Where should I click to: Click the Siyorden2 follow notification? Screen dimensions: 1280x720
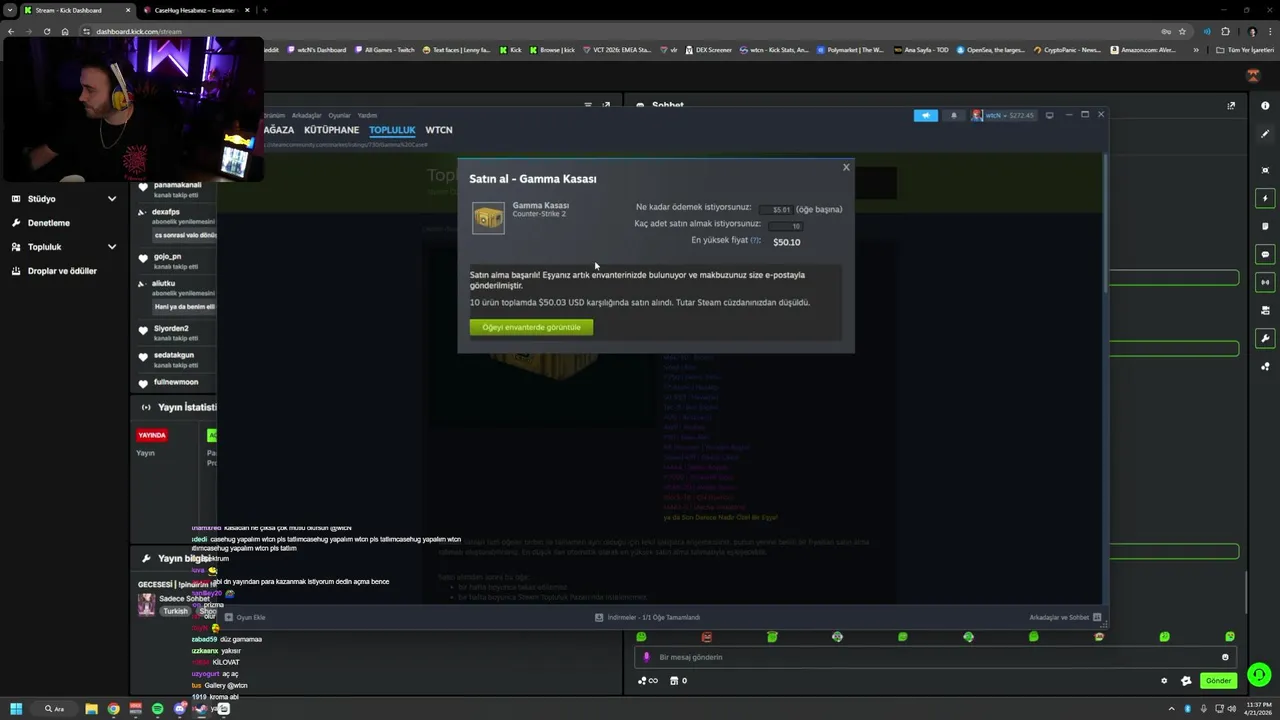[x=176, y=332]
